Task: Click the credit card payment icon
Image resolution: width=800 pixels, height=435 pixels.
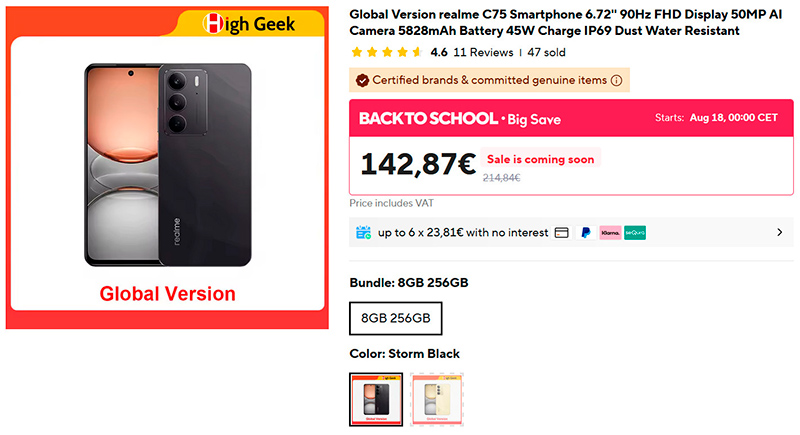Action: pyautogui.click(x=562, y=233)
